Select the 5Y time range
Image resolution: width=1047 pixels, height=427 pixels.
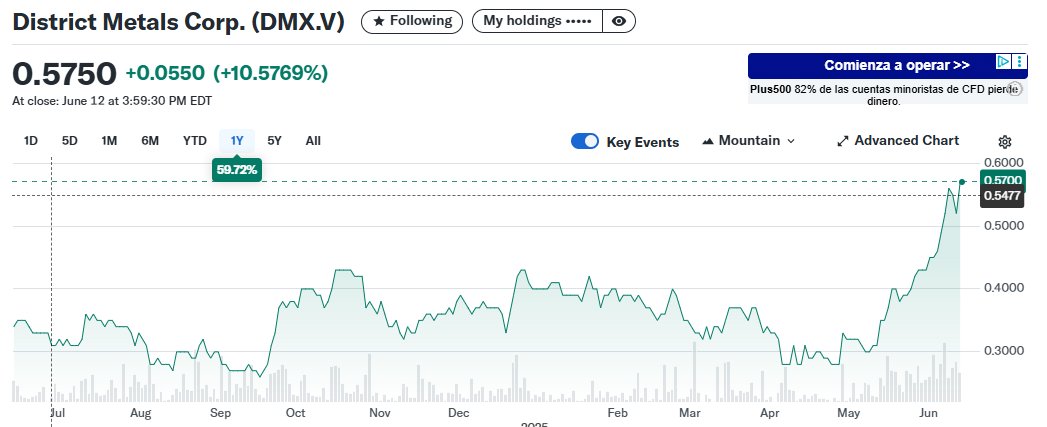274,141
